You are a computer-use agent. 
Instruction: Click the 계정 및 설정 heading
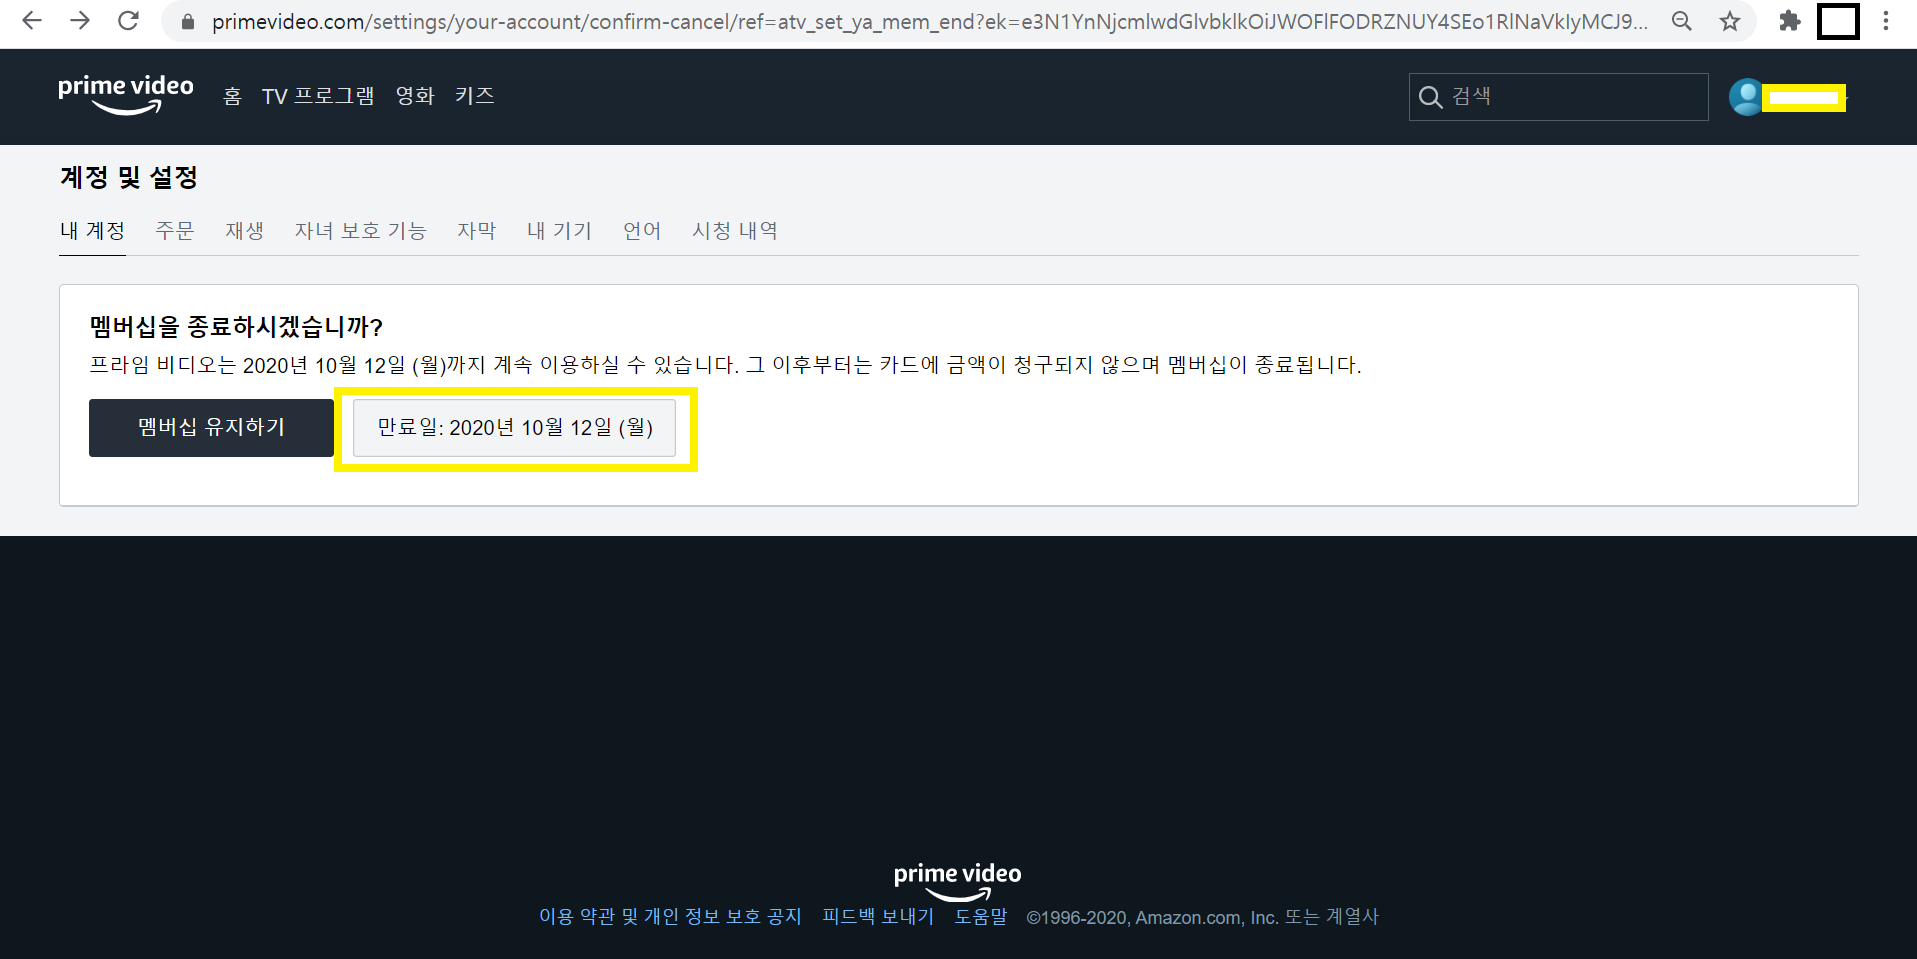129,178
